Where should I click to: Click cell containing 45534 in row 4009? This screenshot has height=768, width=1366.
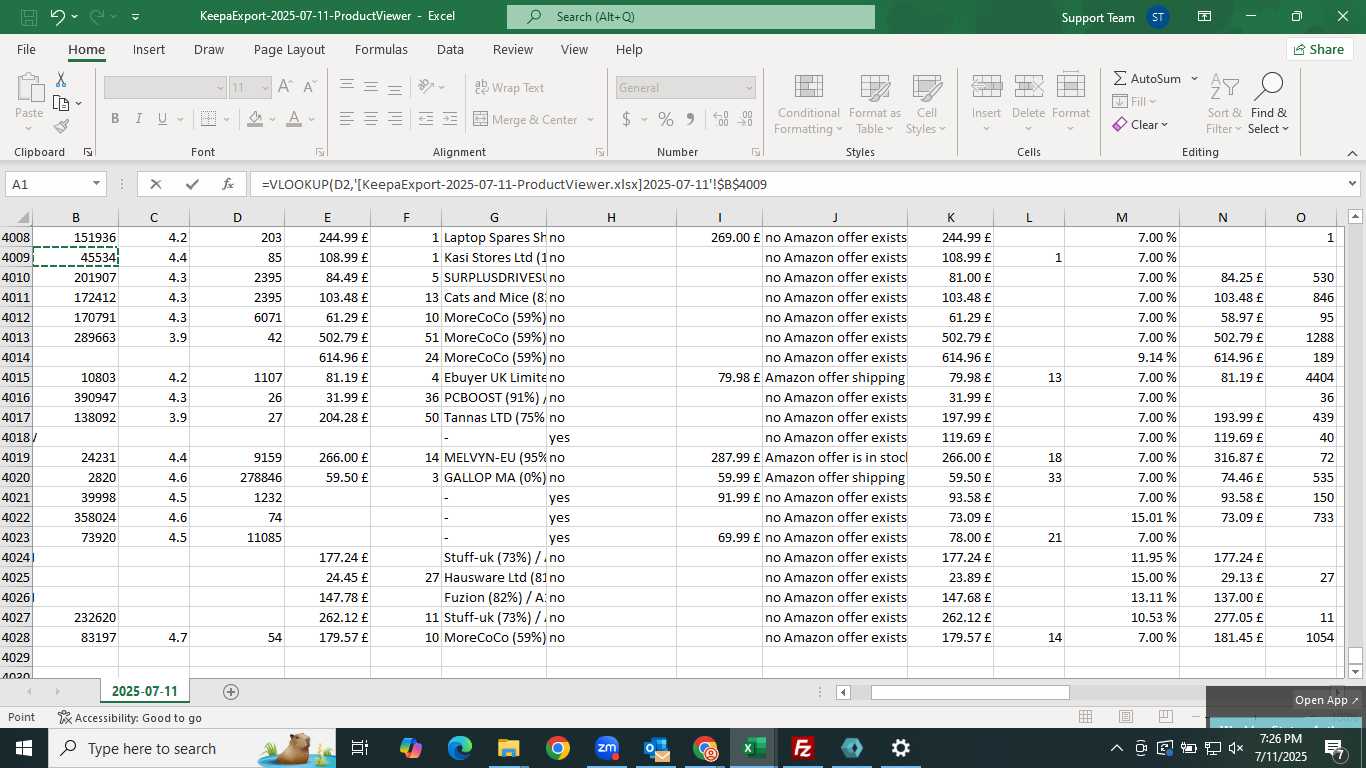click(76, 257)
